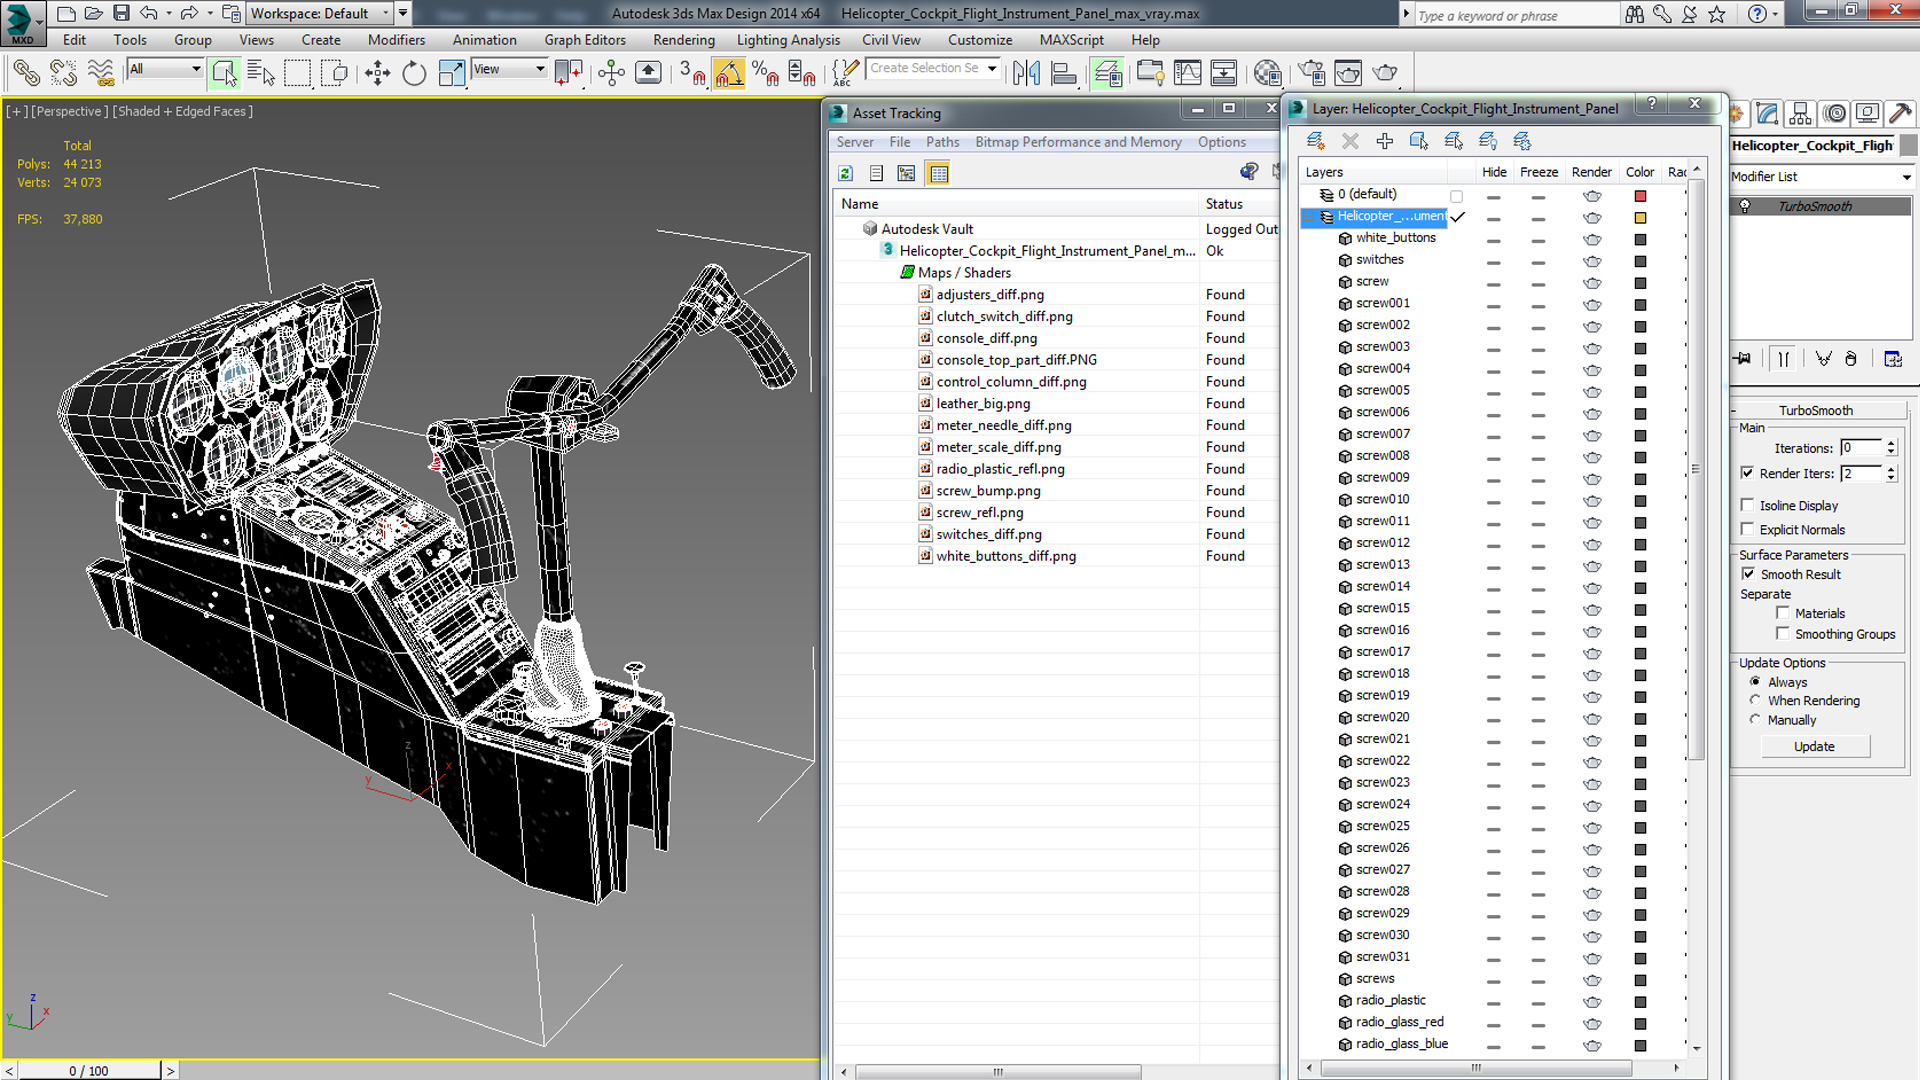Open the Hierarchy command panel tab
This screenshot has height=1080, width=1920.
[x=1800, y=113]
